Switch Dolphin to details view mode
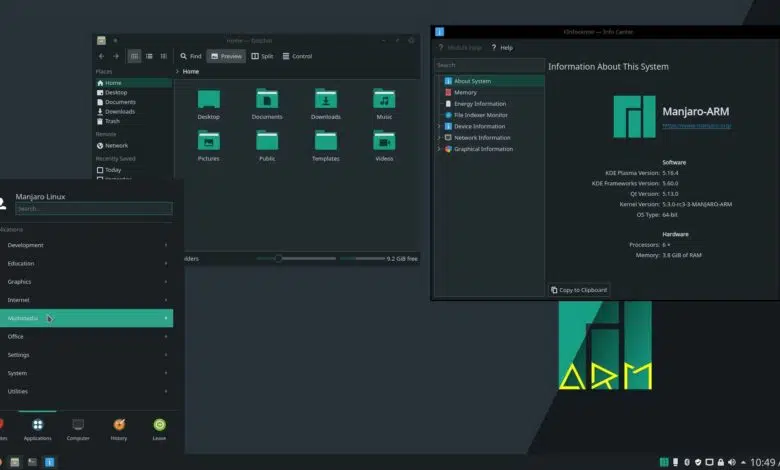The height and width of the screenshot is (470, 780). [x=164, y=56]
